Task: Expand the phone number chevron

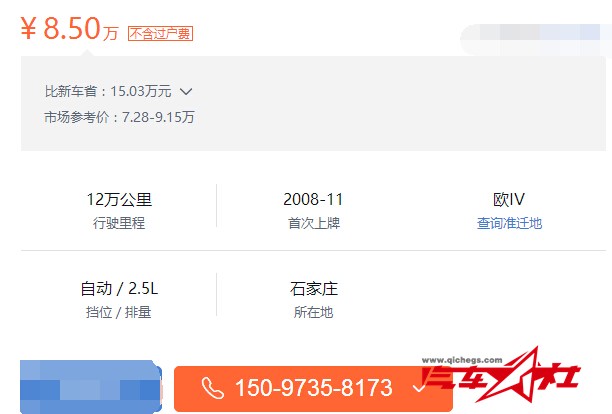Action: [419, 388]
